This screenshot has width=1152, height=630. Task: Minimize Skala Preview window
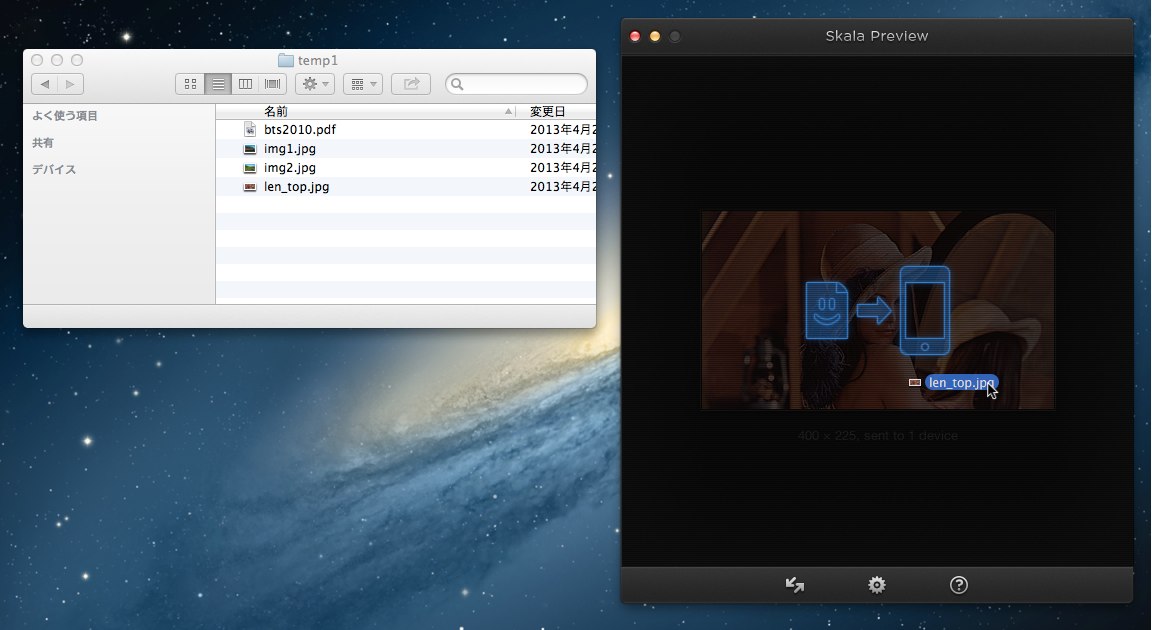[x=655, y=36]
